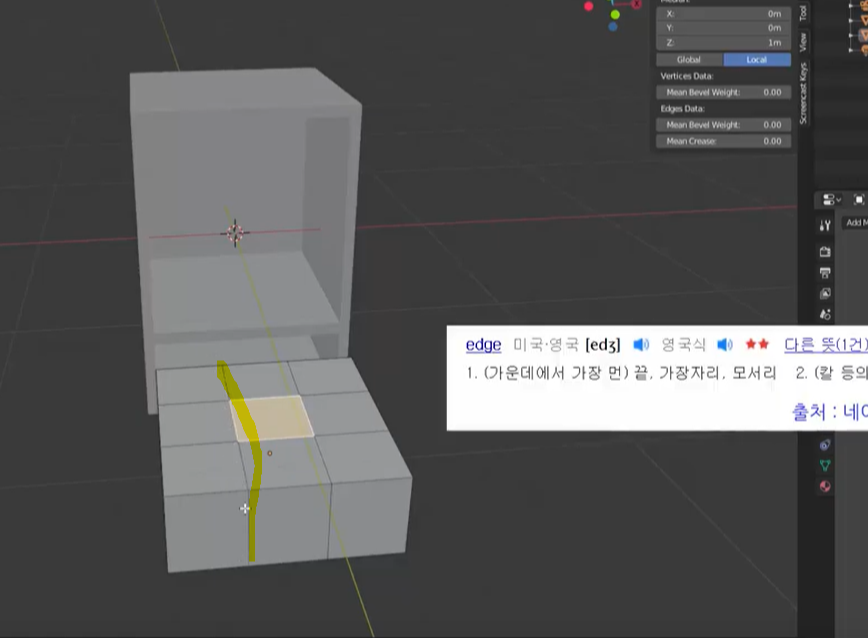The height and width of the screenshot is (638, 868).
Task: Click the median Y value field
Action: pos(724,28)
